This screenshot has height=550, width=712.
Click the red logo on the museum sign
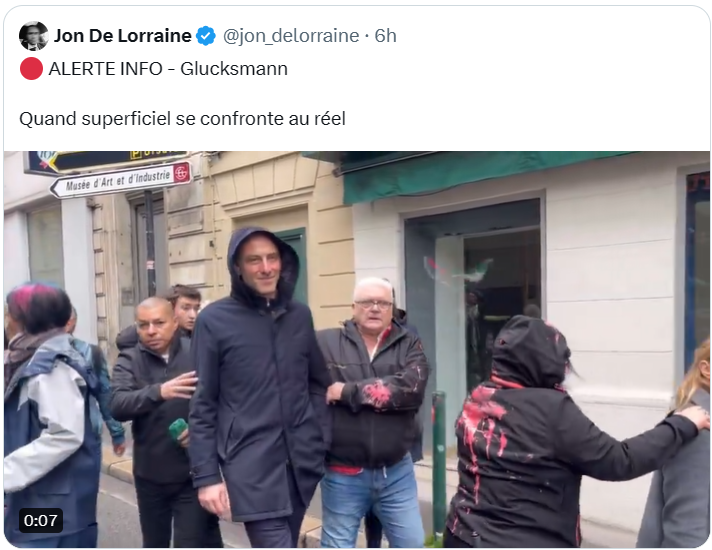[181, 173]
